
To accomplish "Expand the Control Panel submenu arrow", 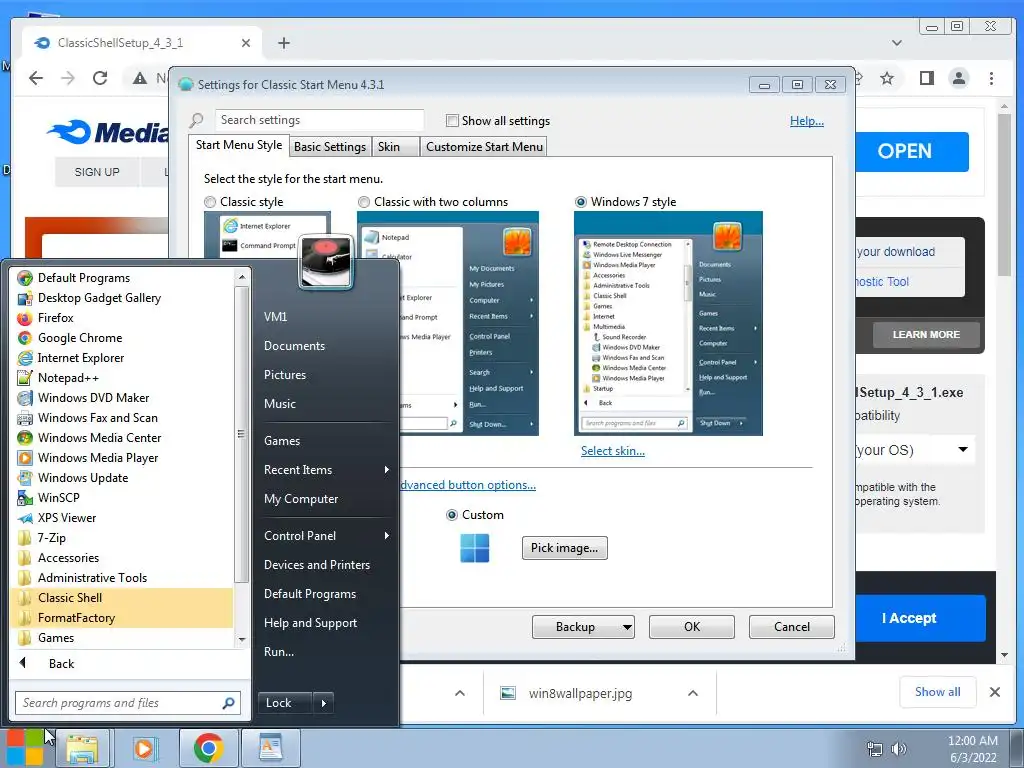I will pyautogui.click(x=387, y=536).
